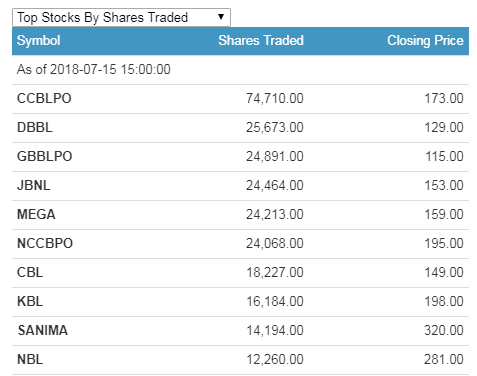Select the KBL stock symbol
Viewport: 477px width, 376px height.
point(30,302)
